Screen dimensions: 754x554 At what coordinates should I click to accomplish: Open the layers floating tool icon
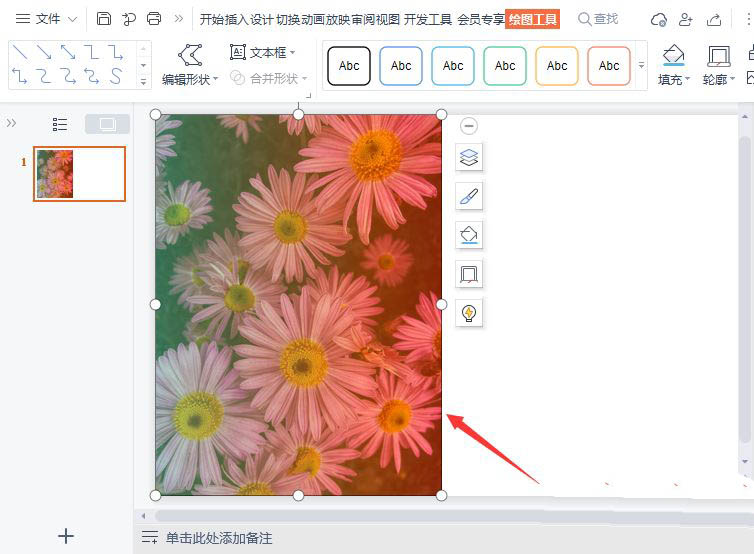pos(469,157)
